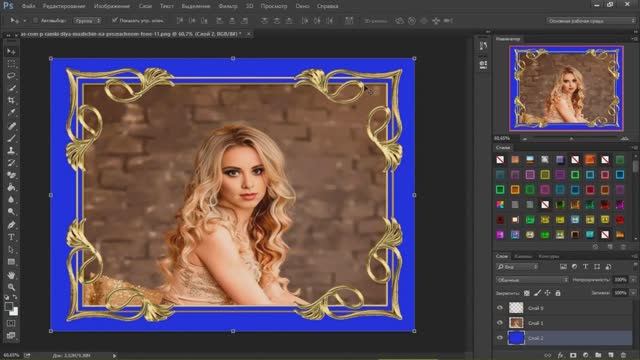The height and width of the screenshot is (360, 640).
Task: Open the layer filter kind dropdown
Action: tap(517, 267)
